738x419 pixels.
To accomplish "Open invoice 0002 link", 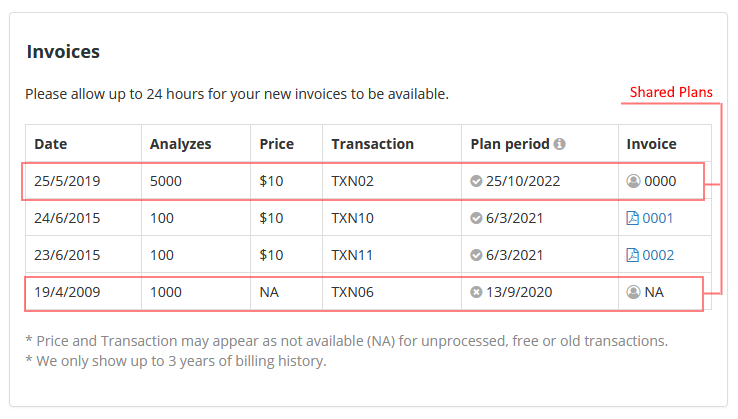I will (x=658, y=255).
